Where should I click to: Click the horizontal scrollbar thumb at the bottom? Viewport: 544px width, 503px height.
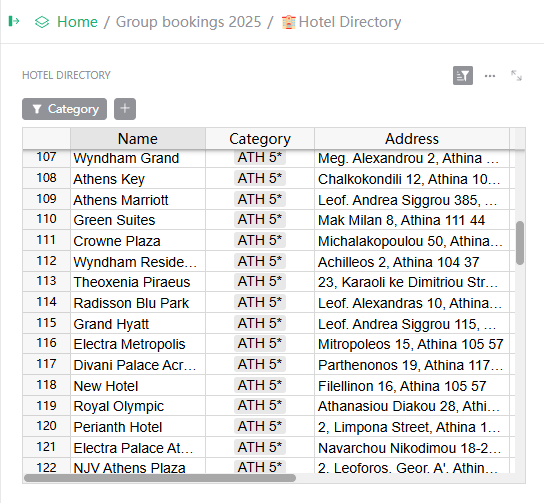point(160,478)
